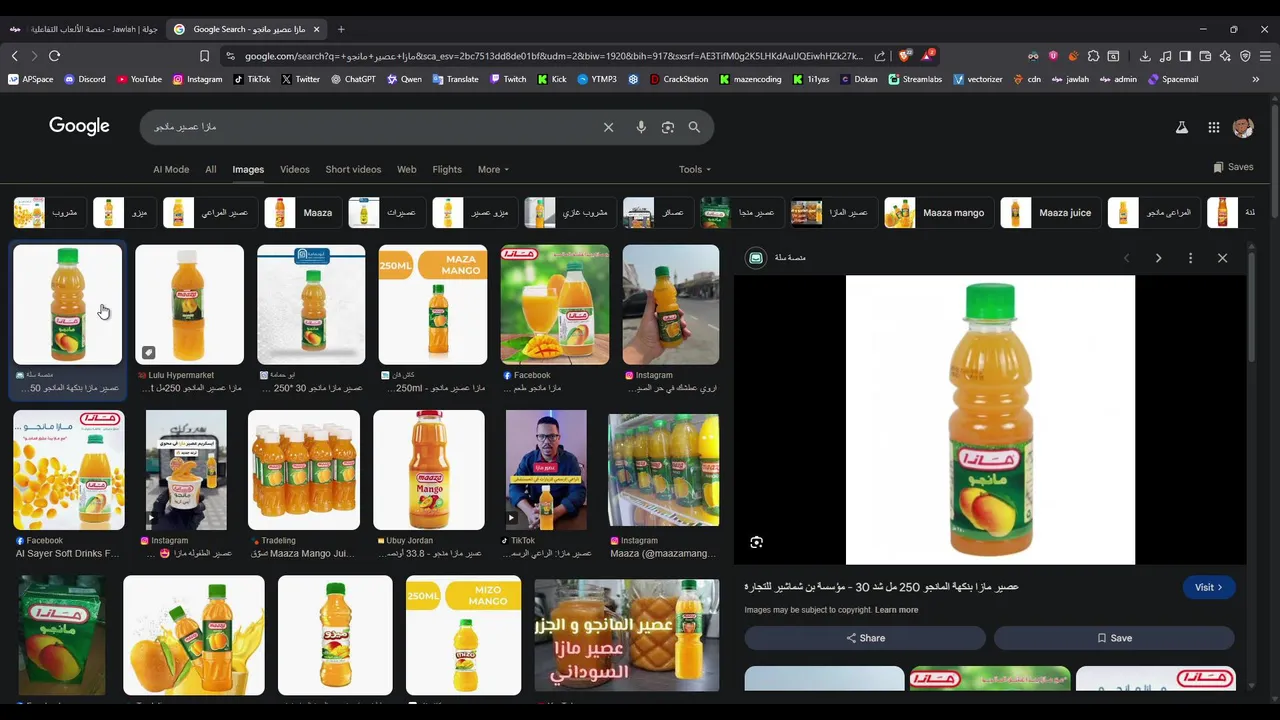Open the Extensions puzzle icon
Viewport: 1280px width, 720px height.
click(x=1093, y=56)
